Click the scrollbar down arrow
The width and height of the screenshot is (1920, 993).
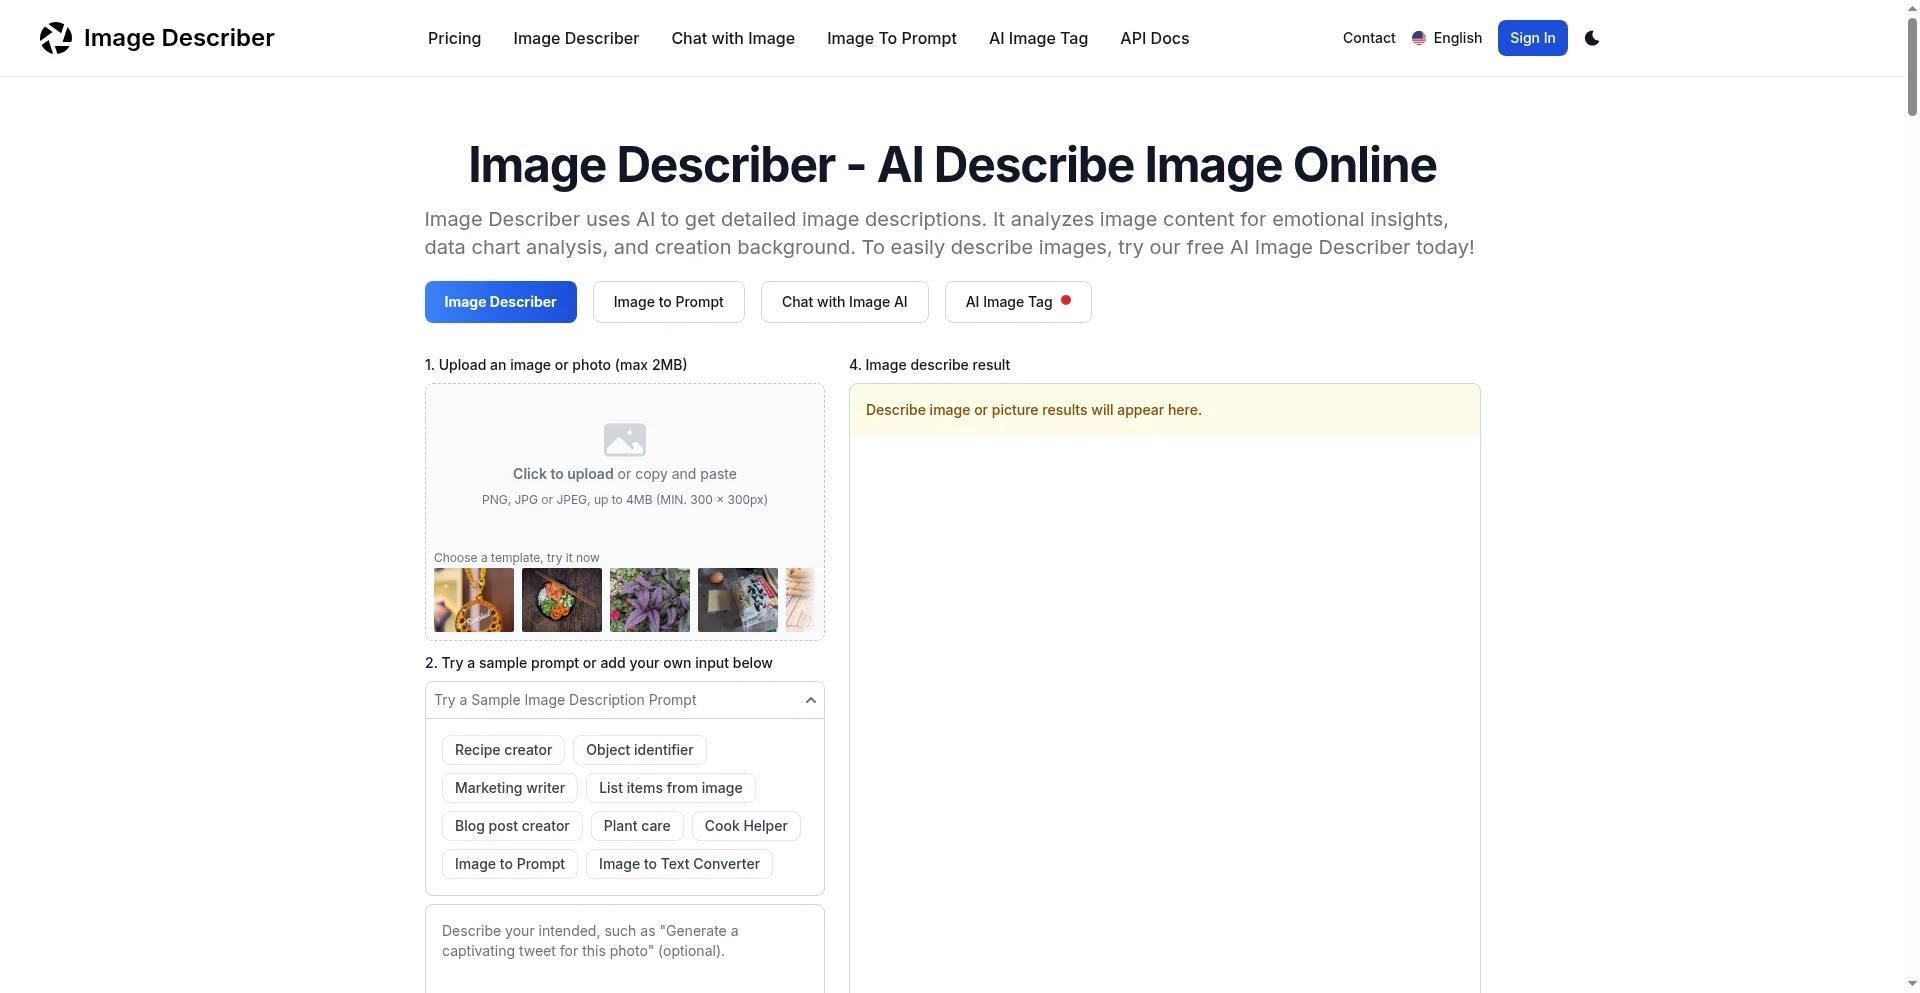pyautogui.click(x=1912, y=985)
